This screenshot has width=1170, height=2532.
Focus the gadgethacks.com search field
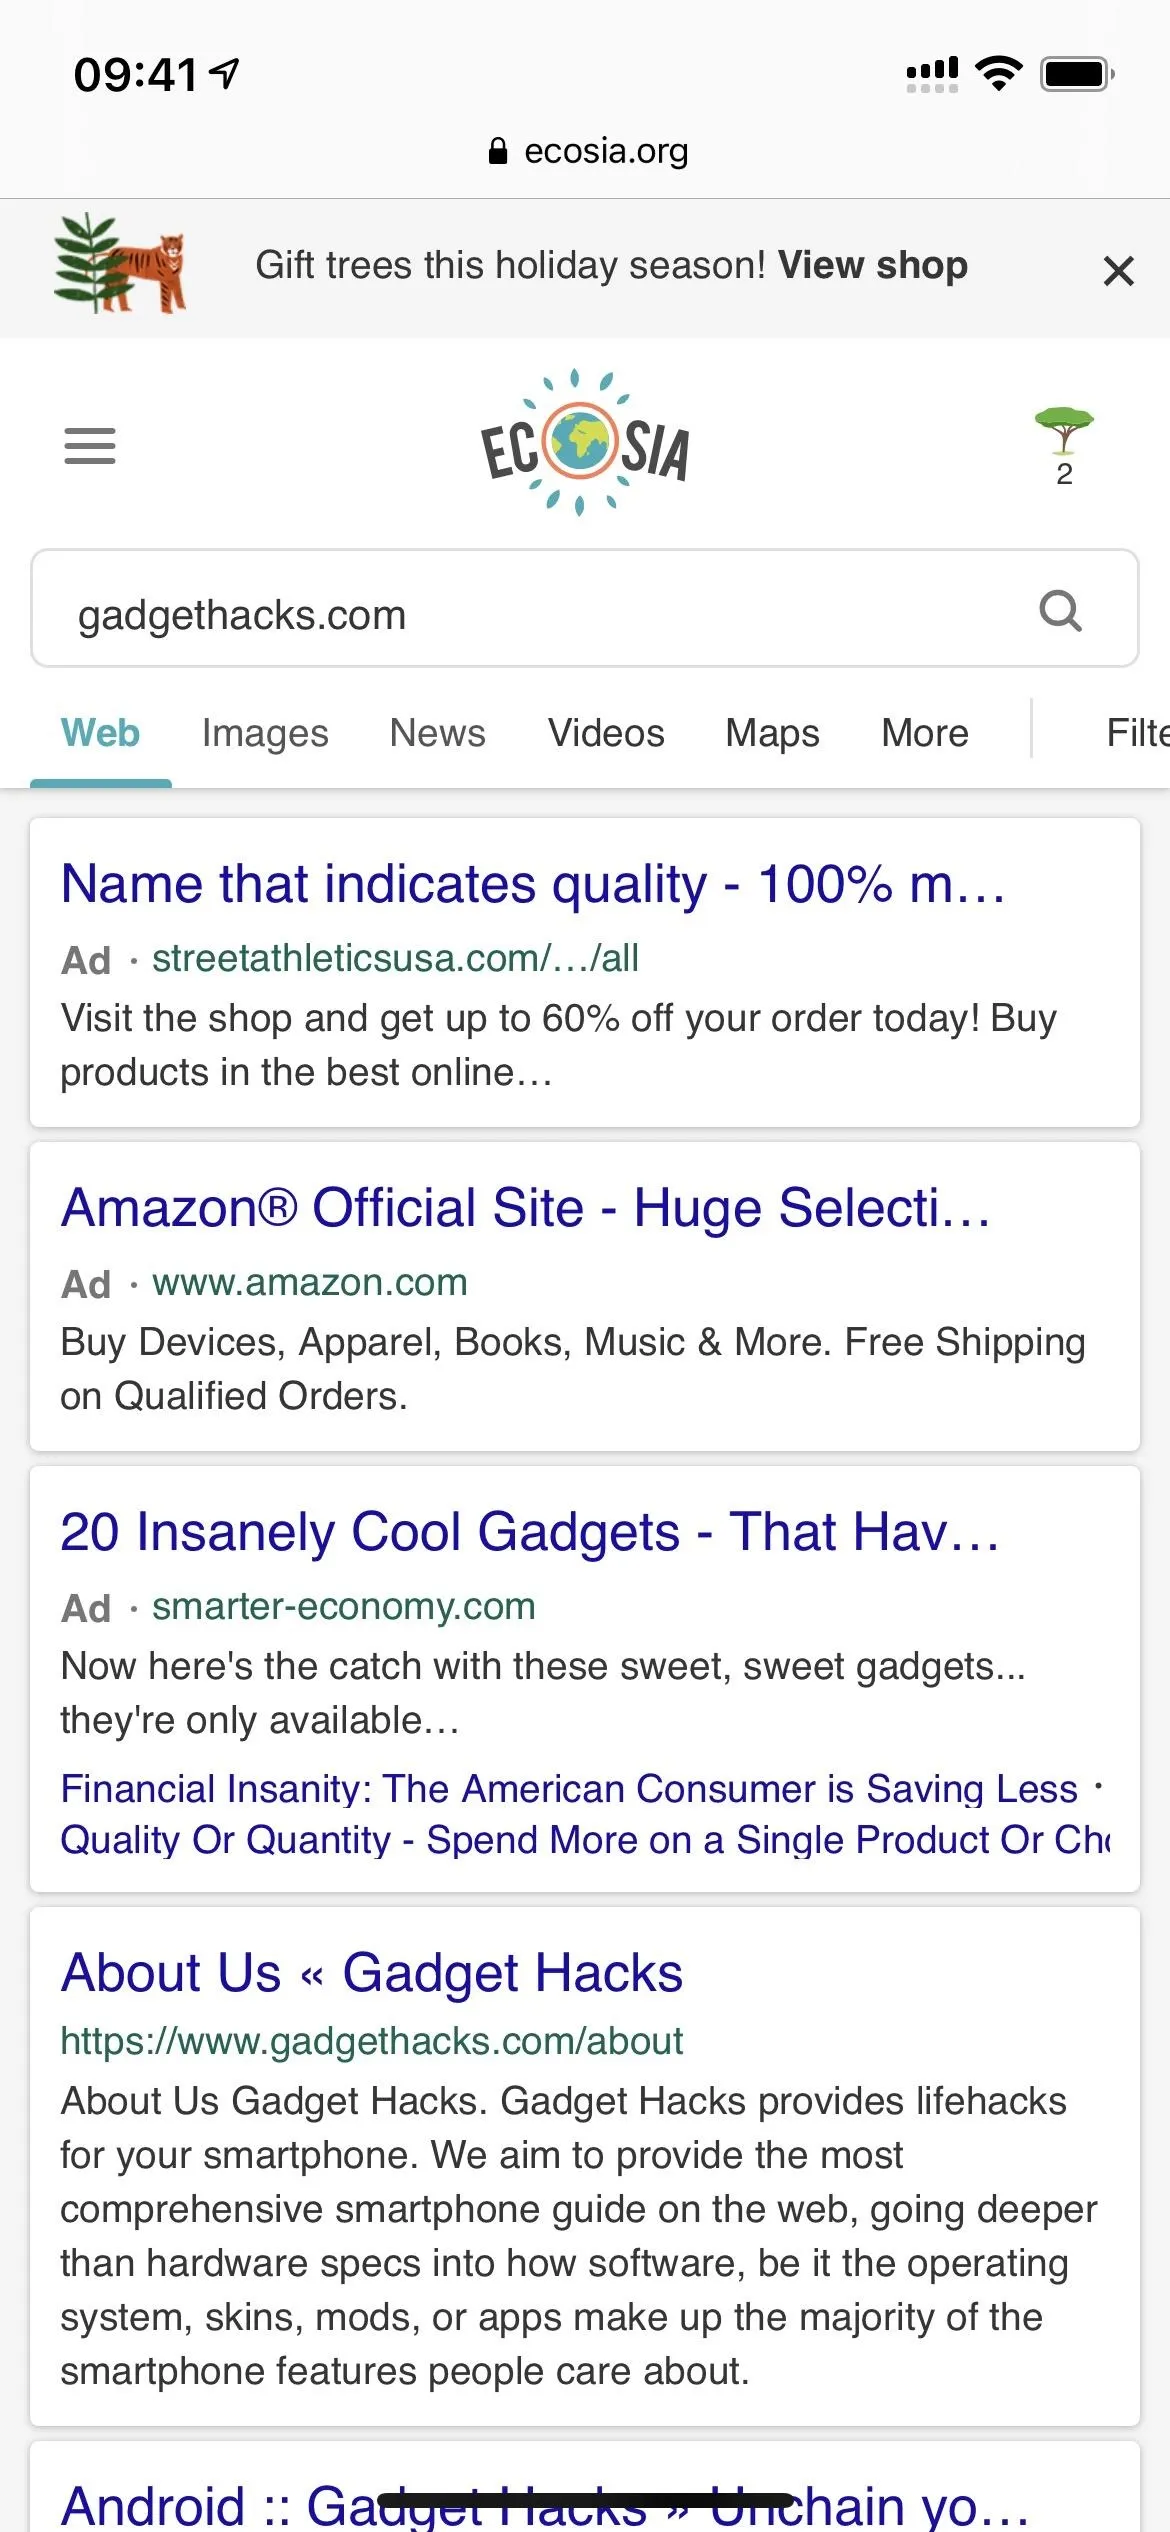coord(585,608)
